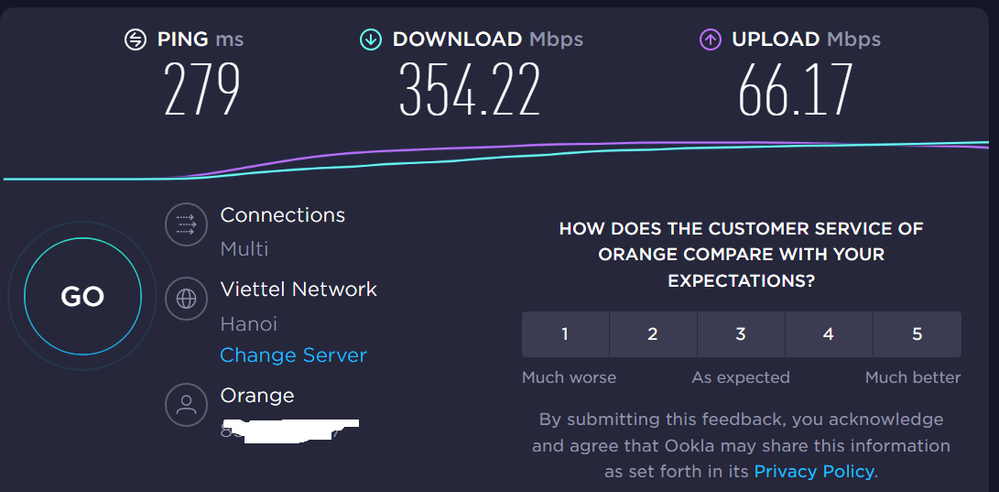Click the globe server icon

click(186, 299)
